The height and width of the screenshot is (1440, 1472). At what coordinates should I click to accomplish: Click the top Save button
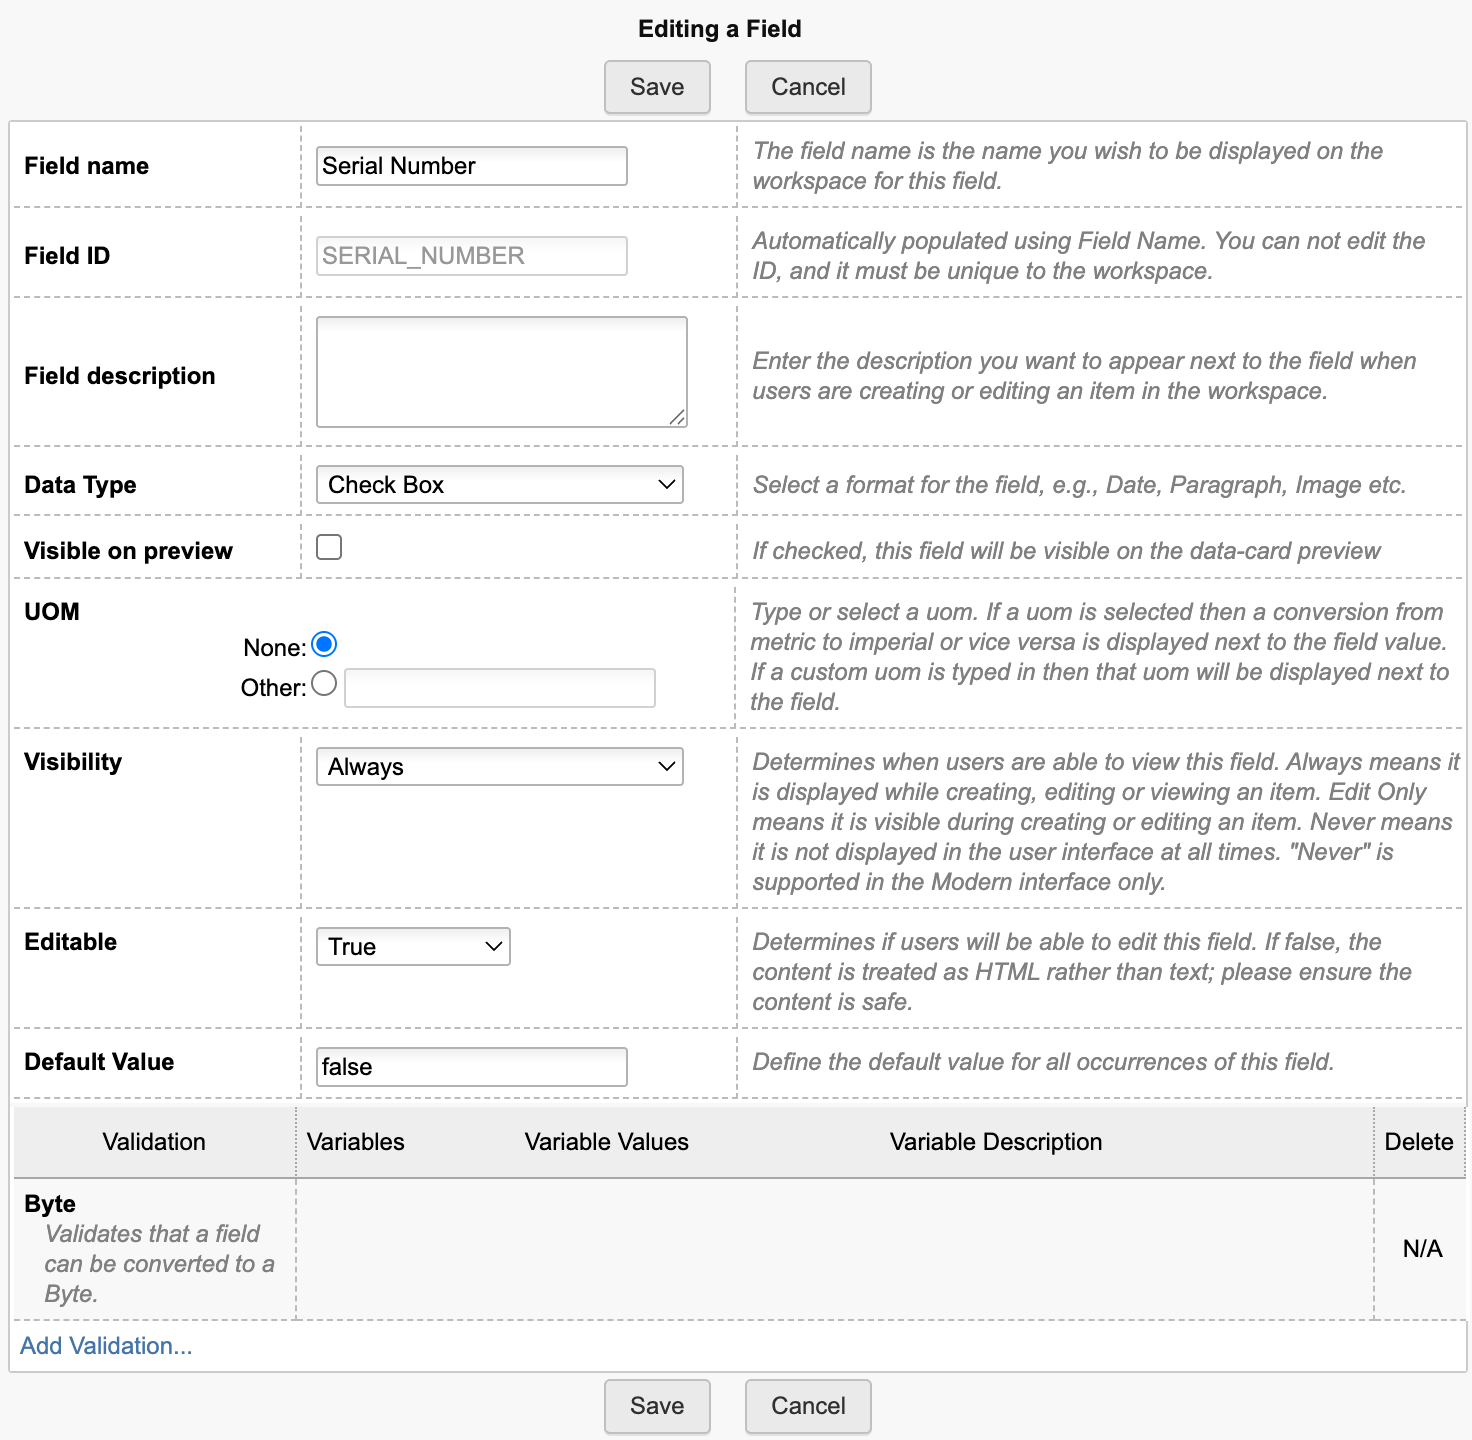coord(657,87)
